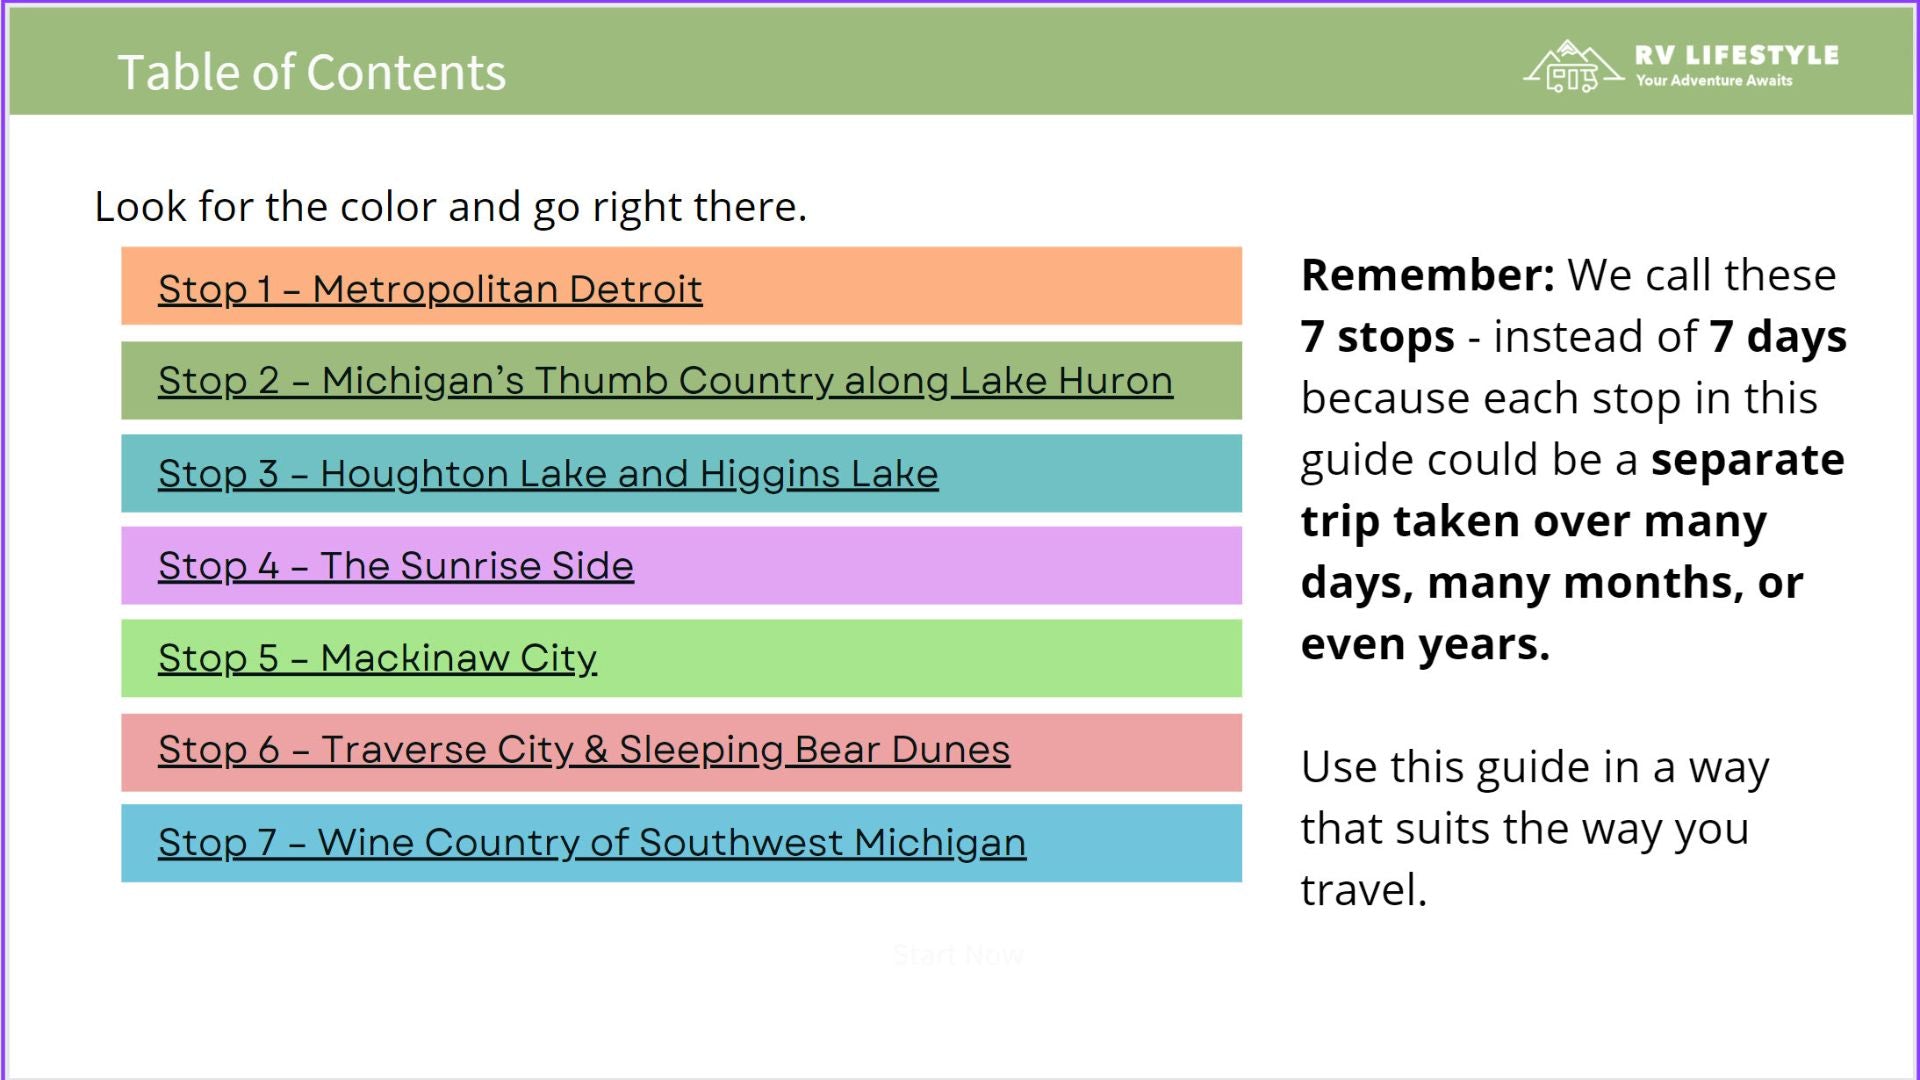Click the Your Adventure Awaits tagline
The image size is (1920, 1080).
tap(1714, 81)
